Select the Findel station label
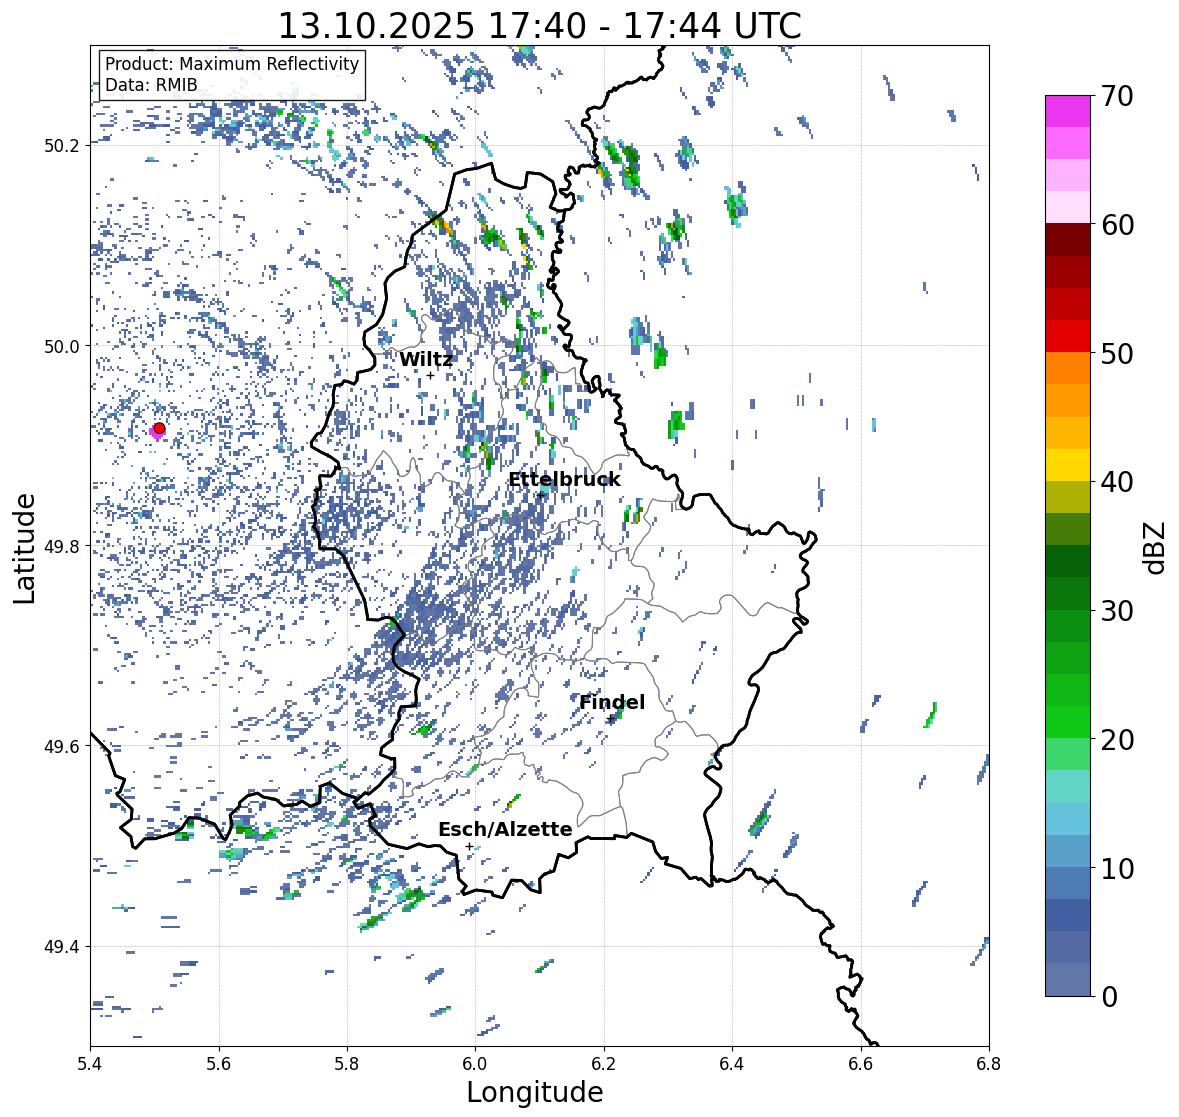The image size is (1179, 1117). click(x=612, y=702)
